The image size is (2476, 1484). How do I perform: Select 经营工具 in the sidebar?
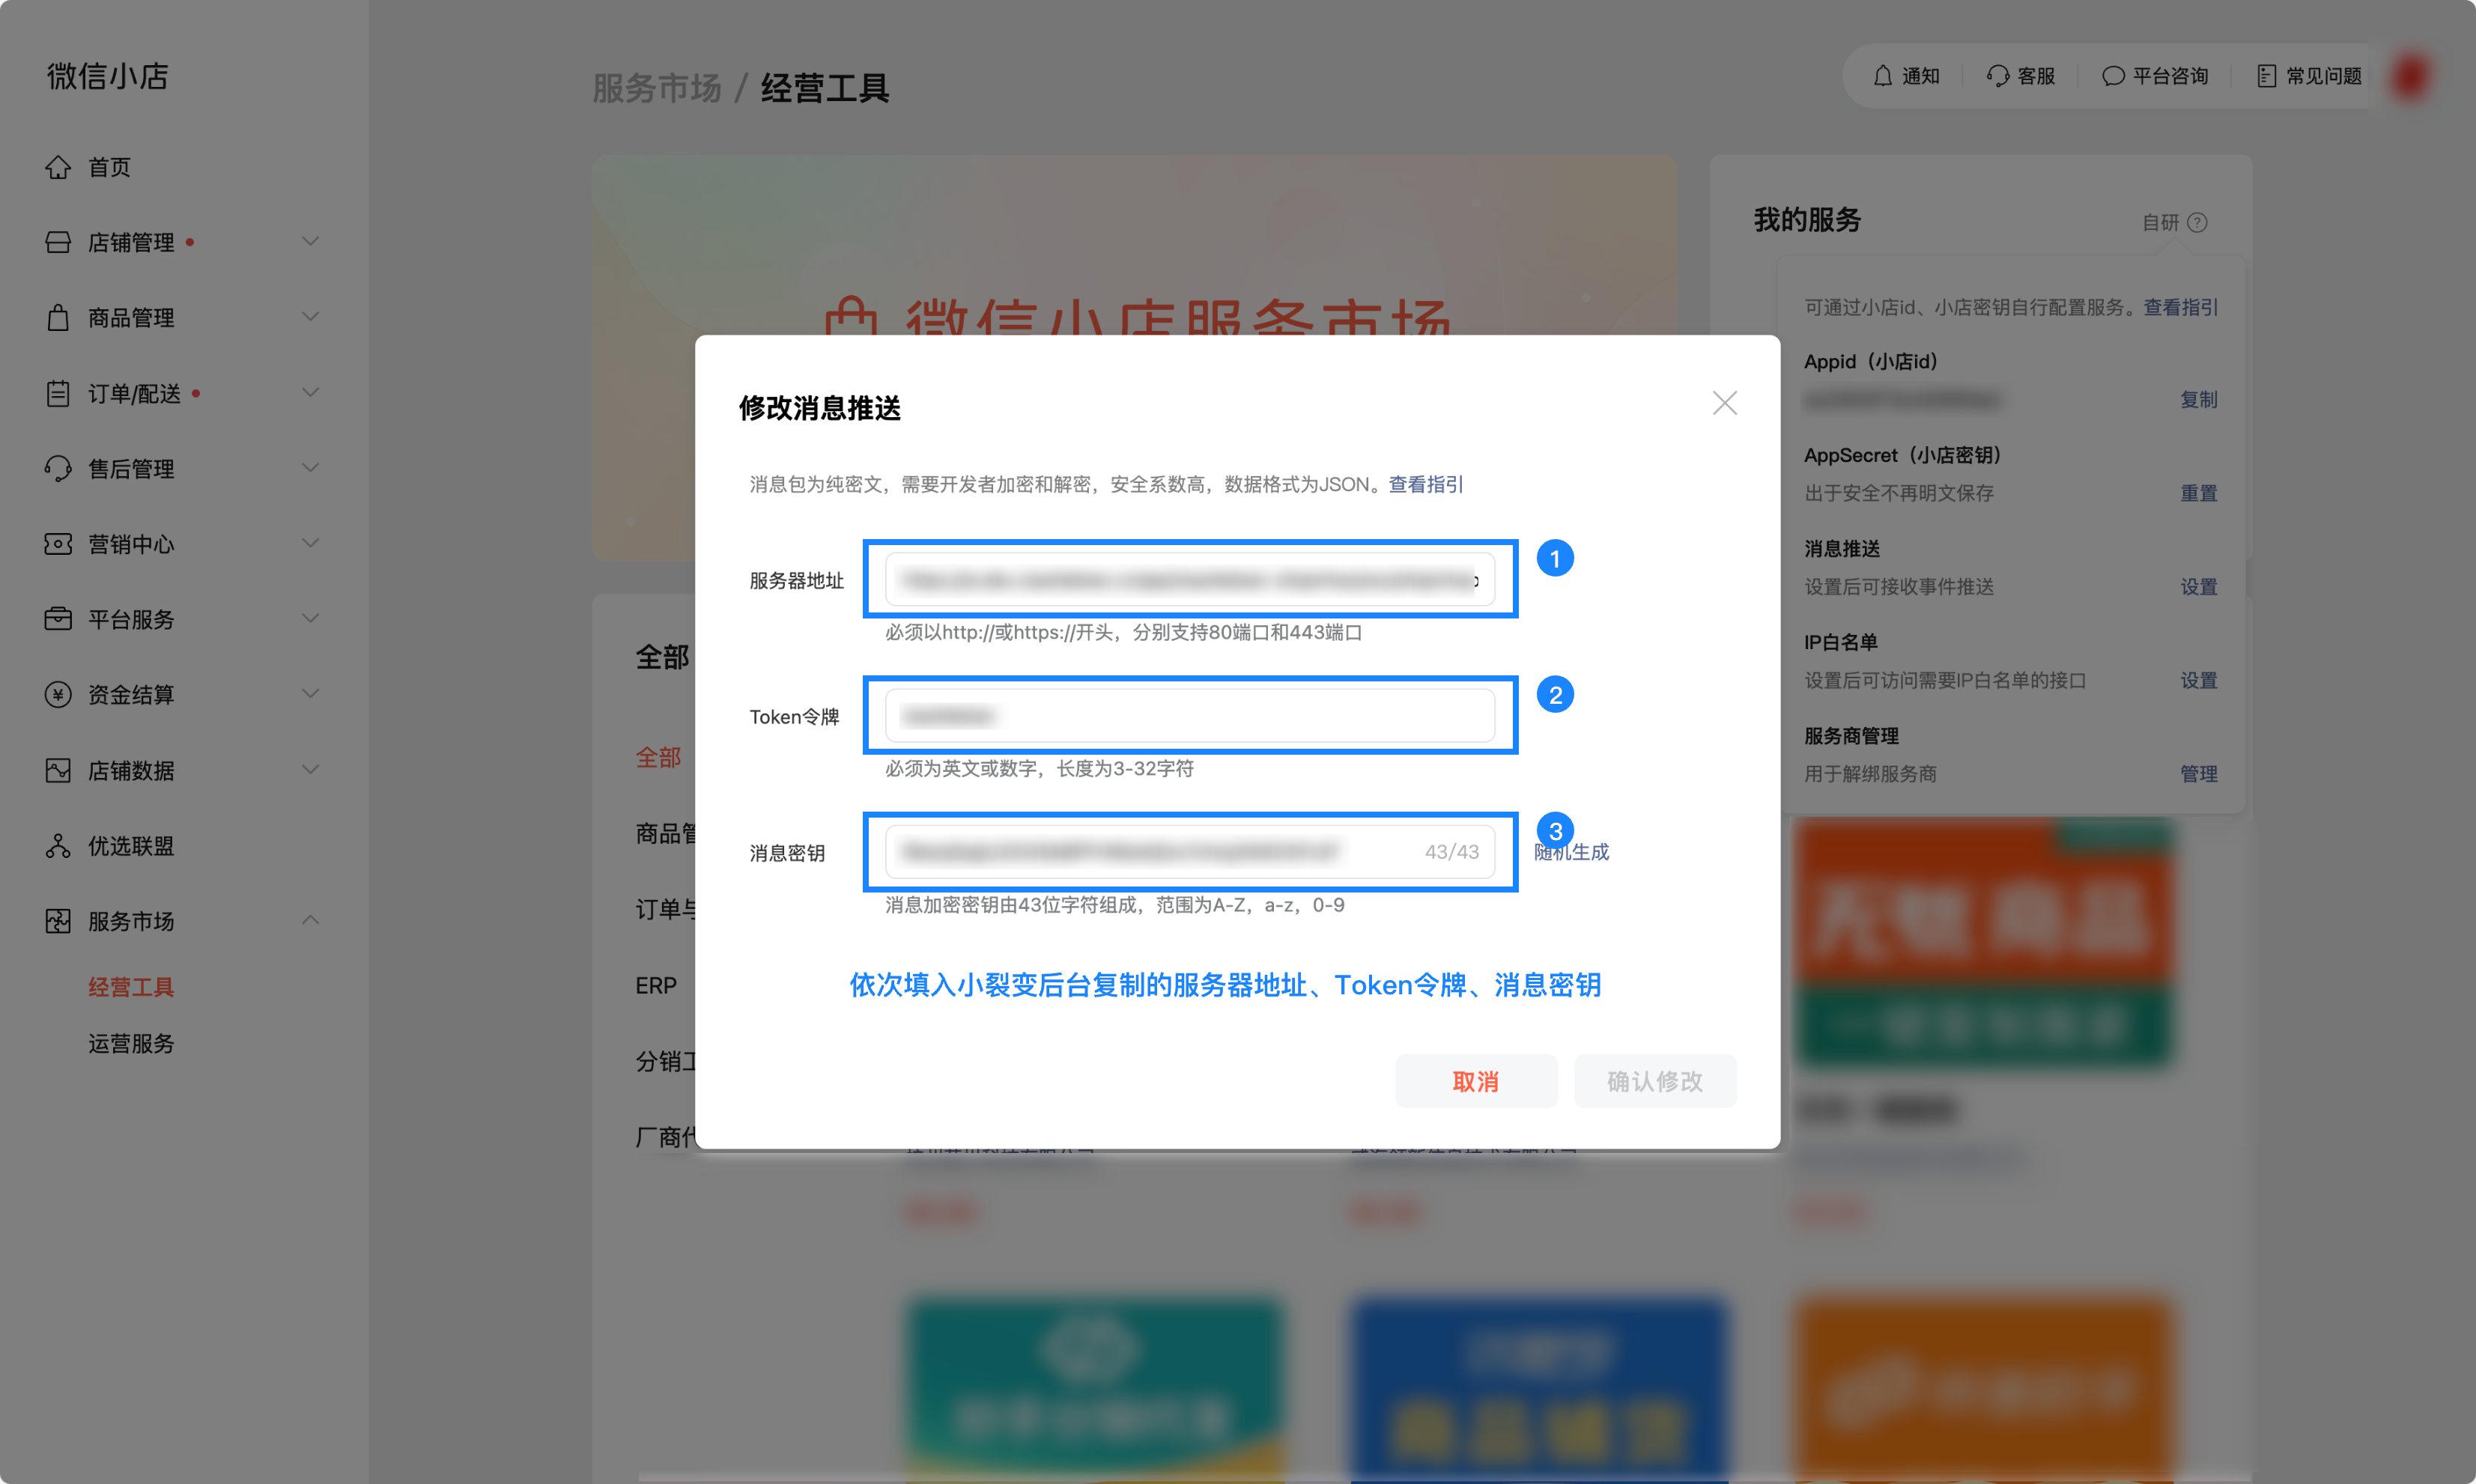pos(131,987)
